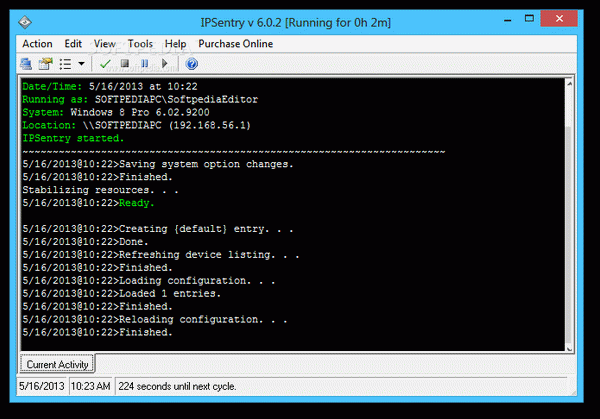Open the properties toolbar icon with folder

(x=45, y=64)
